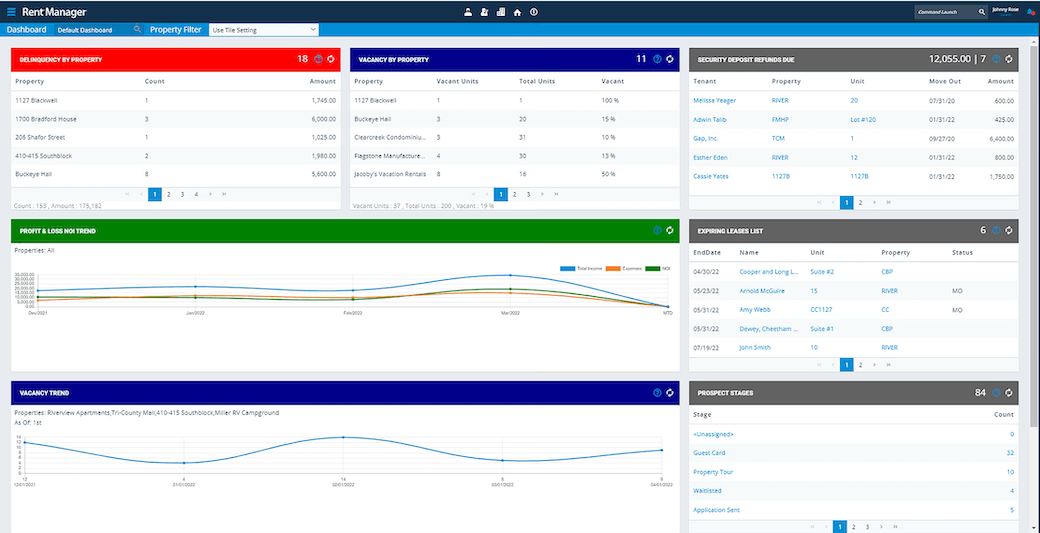Open the Johnny Rose user menu
This screenshot has width=1040, height=533.
[1004, 12]
